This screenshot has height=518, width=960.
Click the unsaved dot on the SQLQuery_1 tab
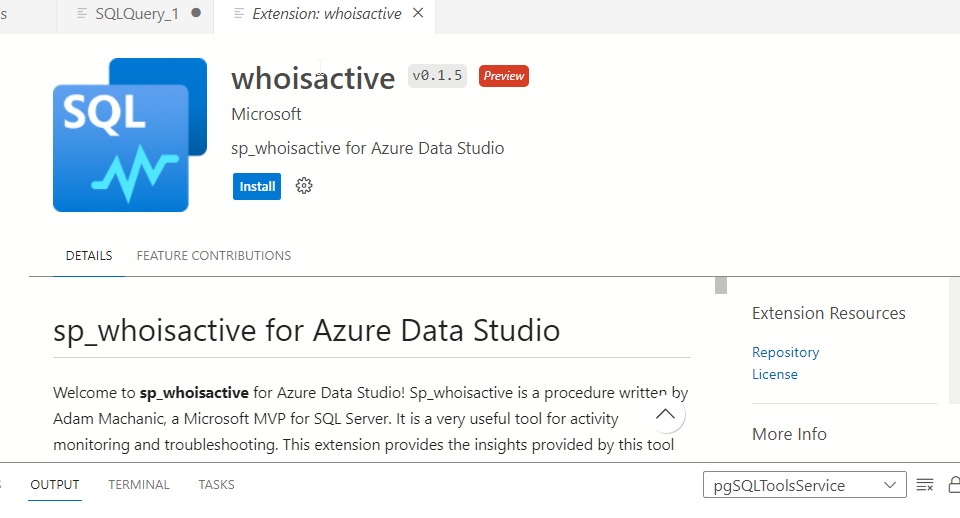coord(196,13)
